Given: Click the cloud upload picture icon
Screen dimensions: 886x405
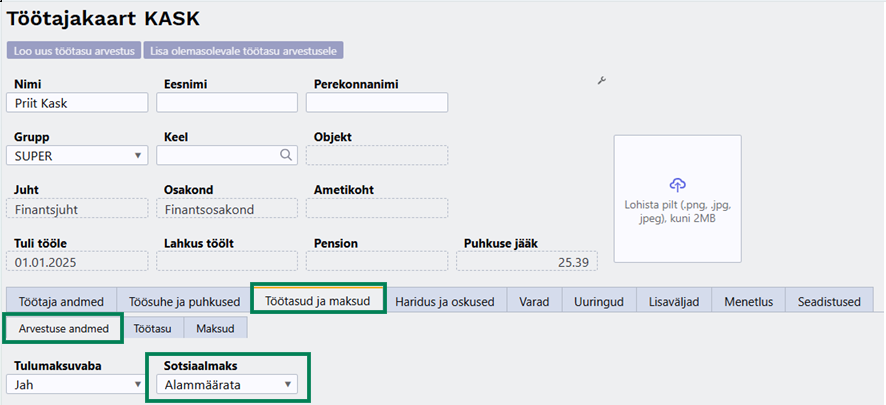Looking at the screenshot, I should (677, 184).
